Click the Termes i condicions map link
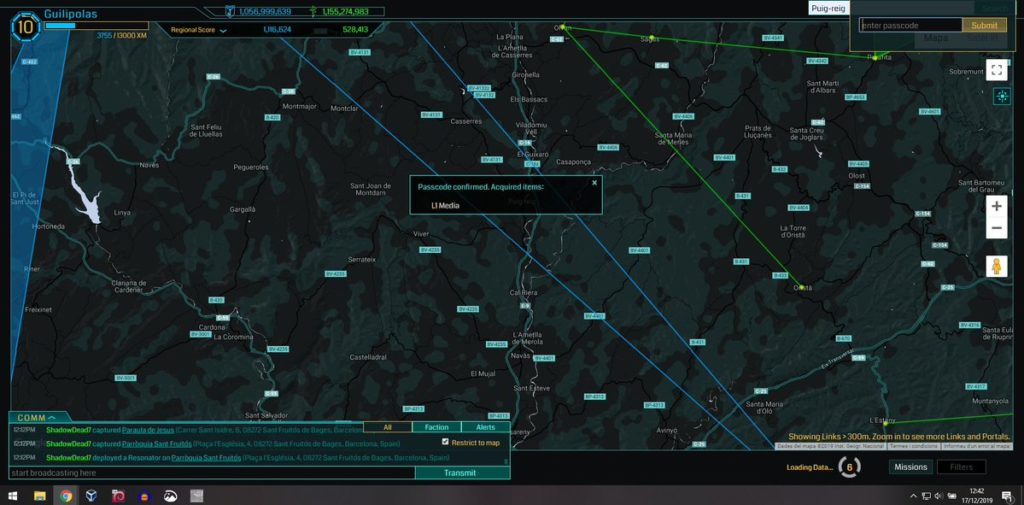Image resolution: width=1024 pixels, height=505 pixels. pos(913,446)
